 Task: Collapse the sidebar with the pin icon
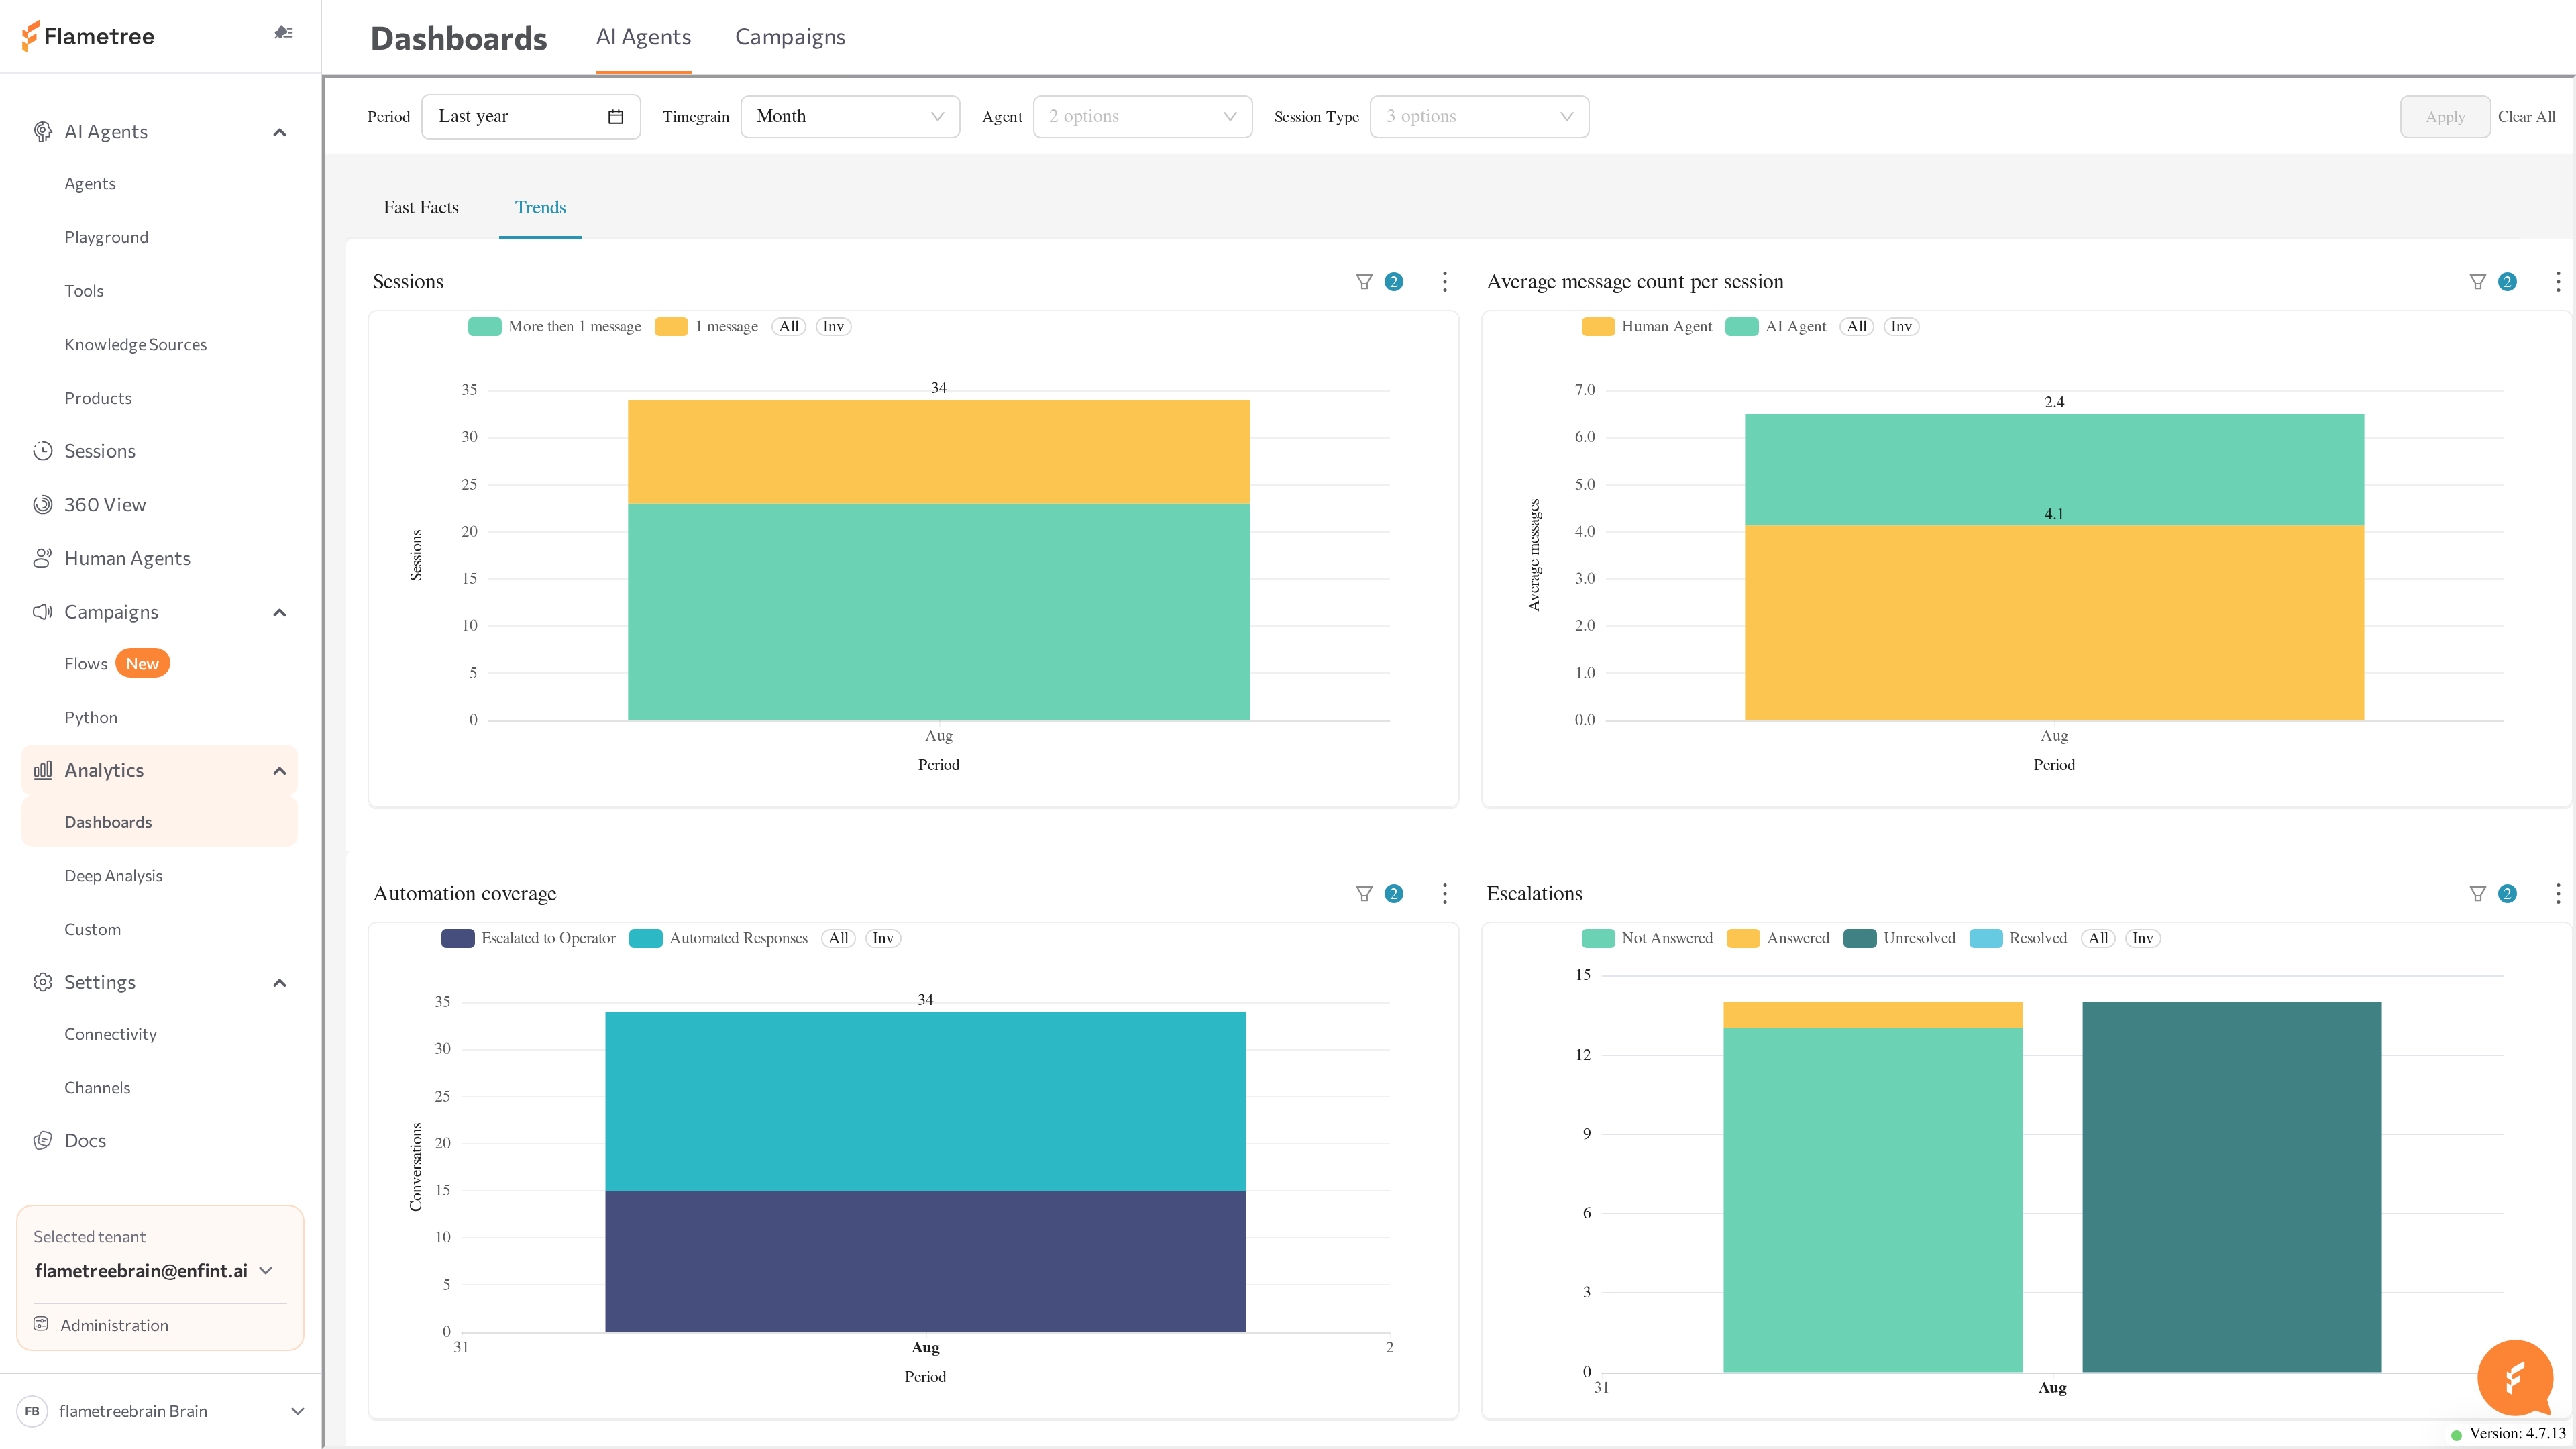click(x=283, y=33)
